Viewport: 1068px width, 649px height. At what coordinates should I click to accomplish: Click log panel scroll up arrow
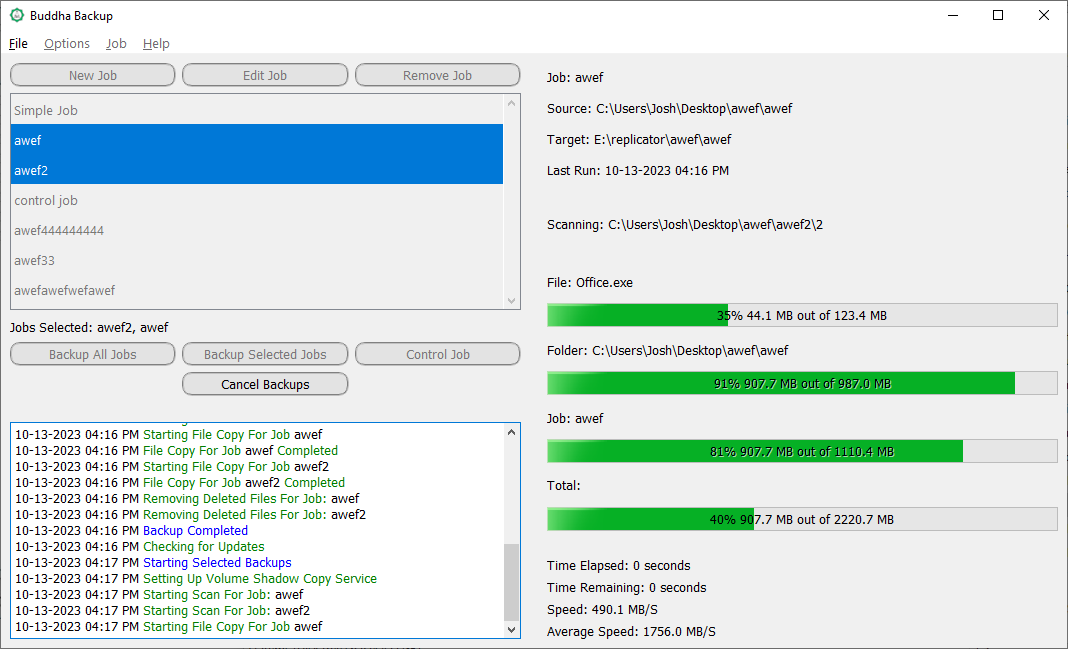[x=512, y=432]
